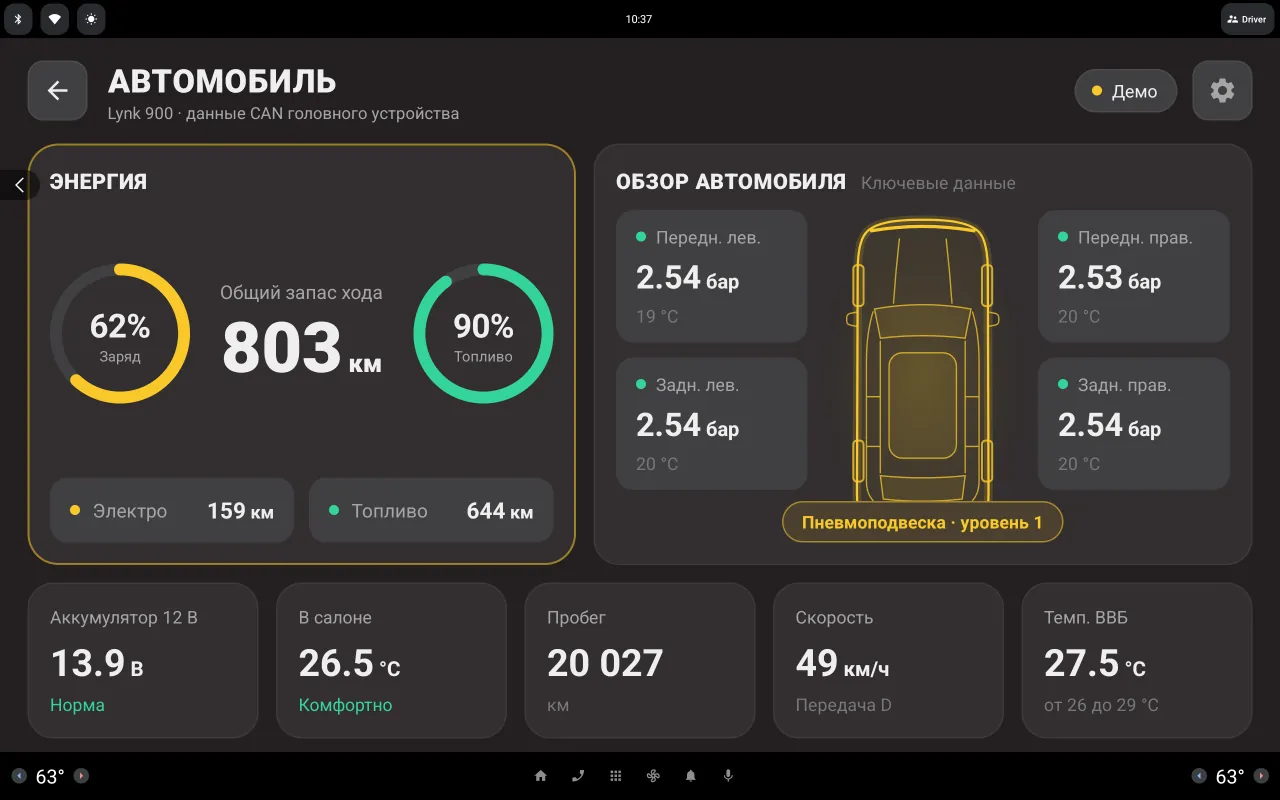Open the brightness control icon
Screen dimensions: 1280x800
pos(91,19)
